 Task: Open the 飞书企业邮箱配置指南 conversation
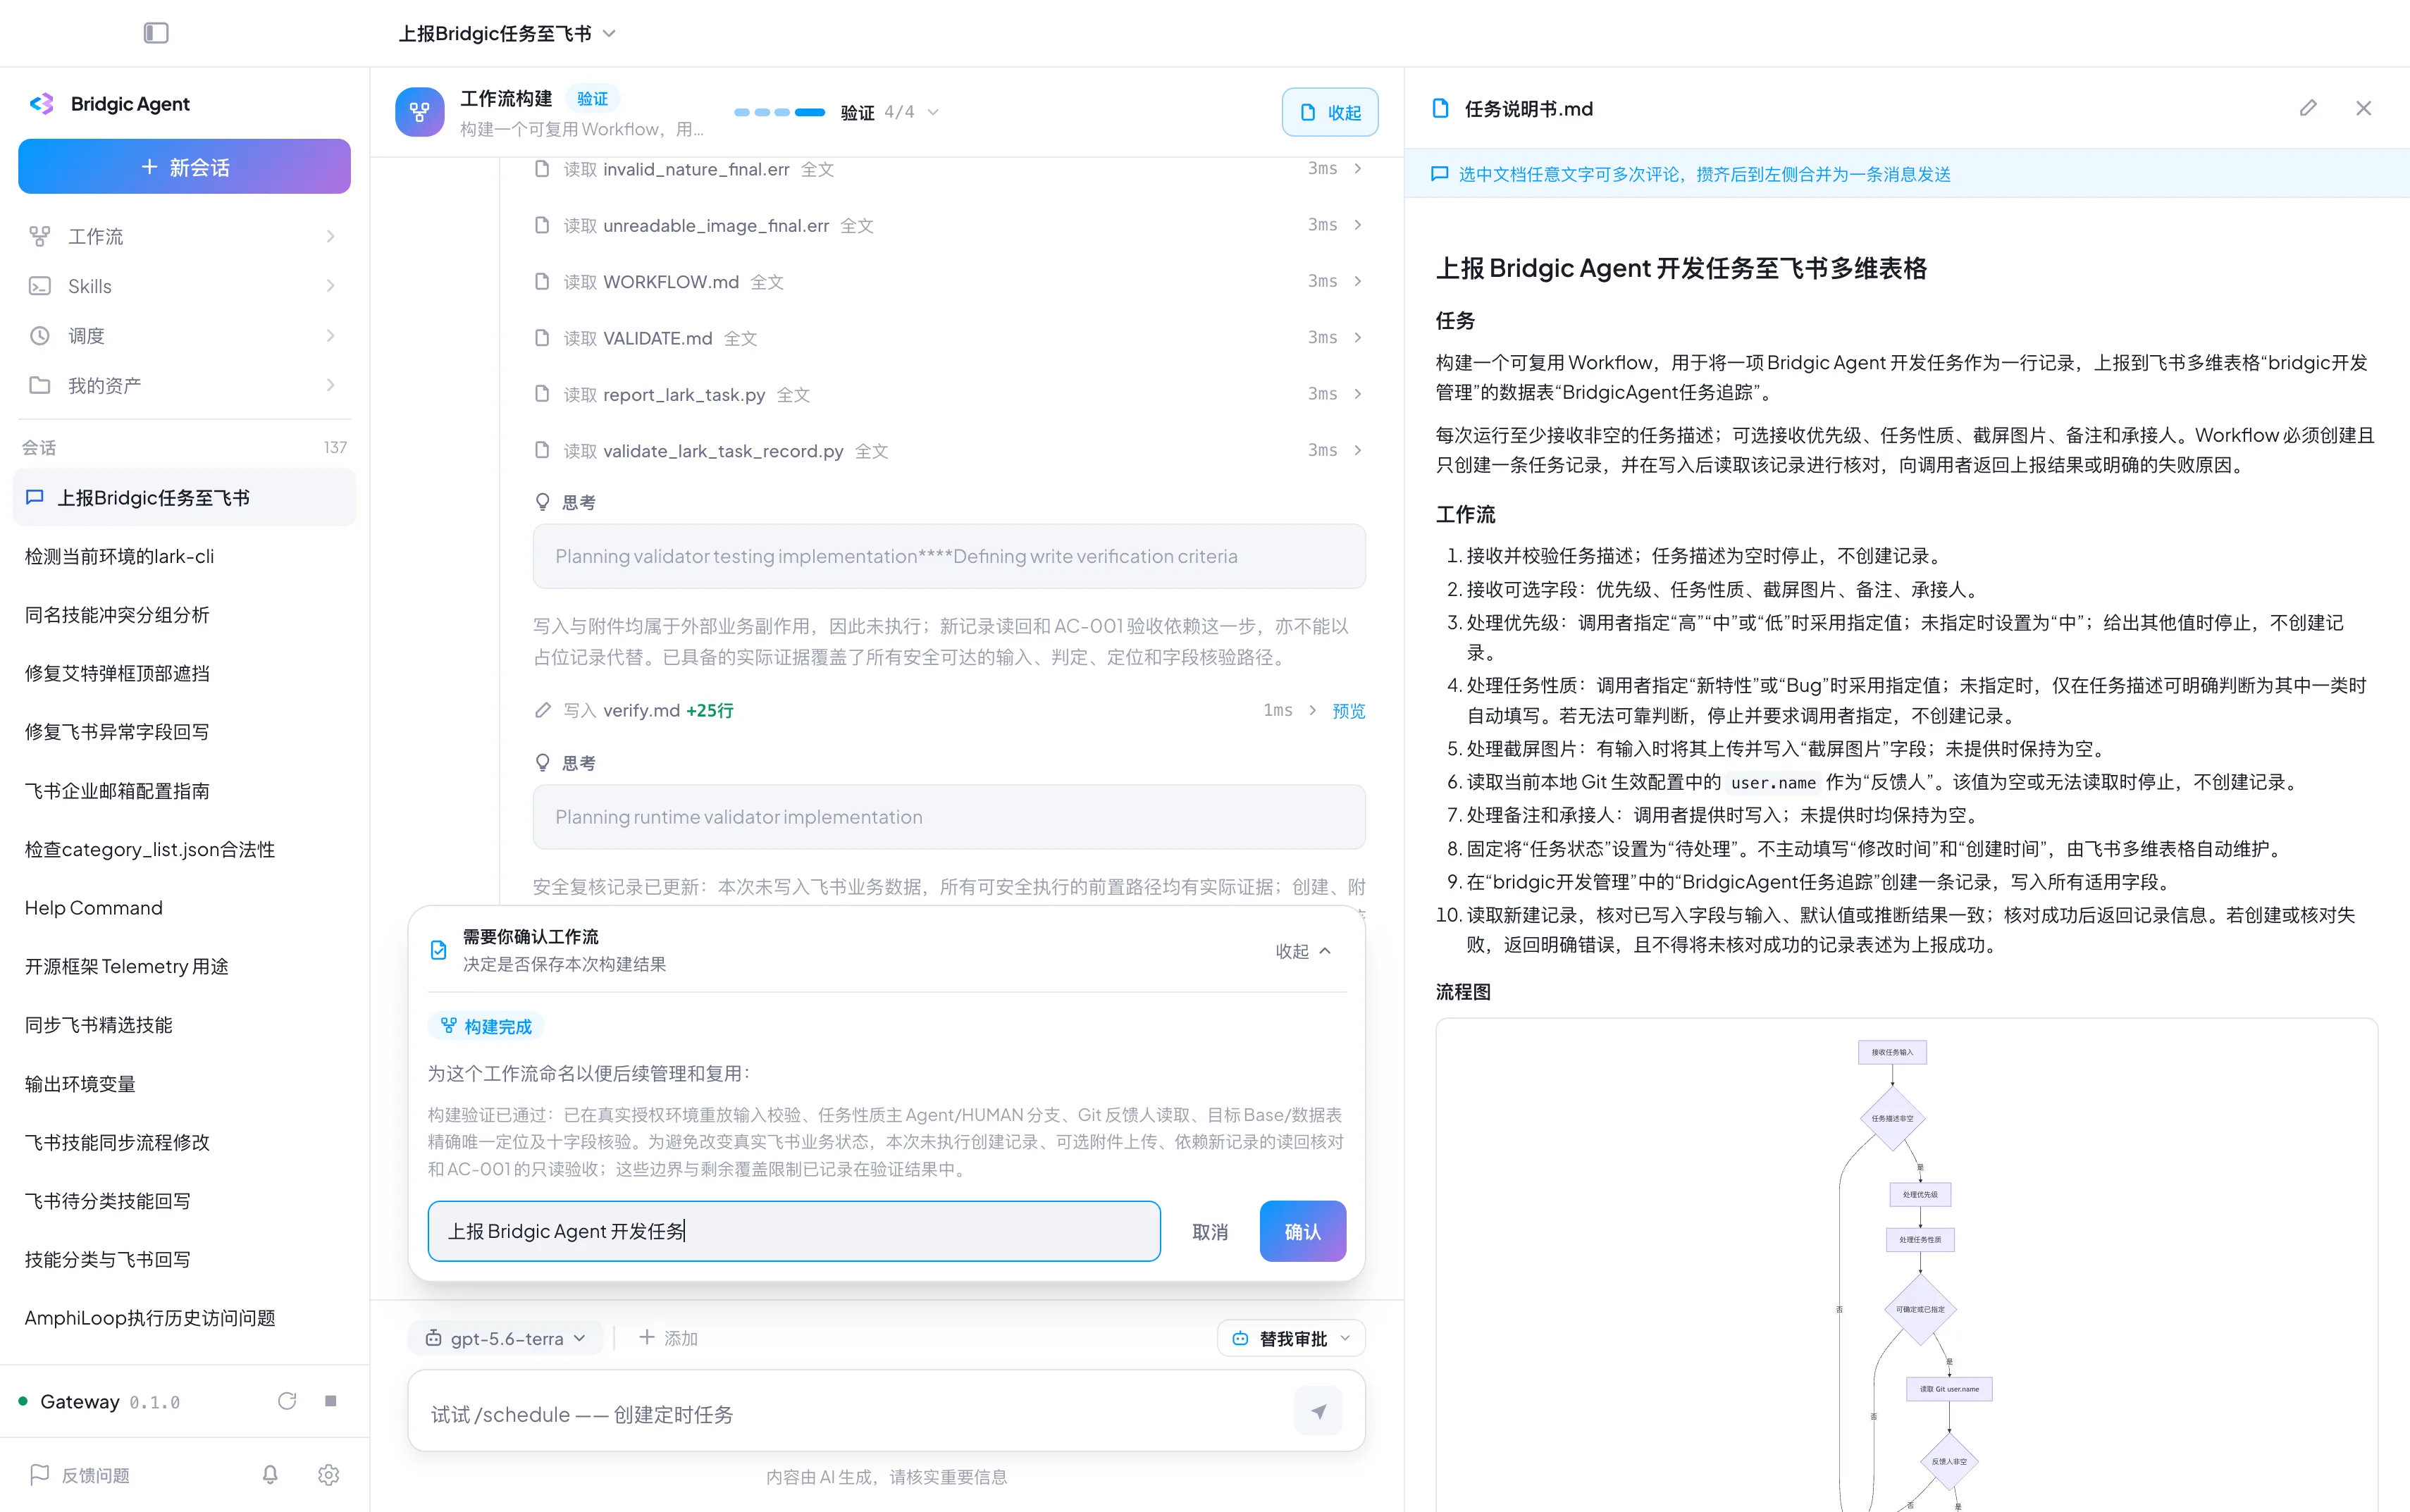tap(184, 791)
